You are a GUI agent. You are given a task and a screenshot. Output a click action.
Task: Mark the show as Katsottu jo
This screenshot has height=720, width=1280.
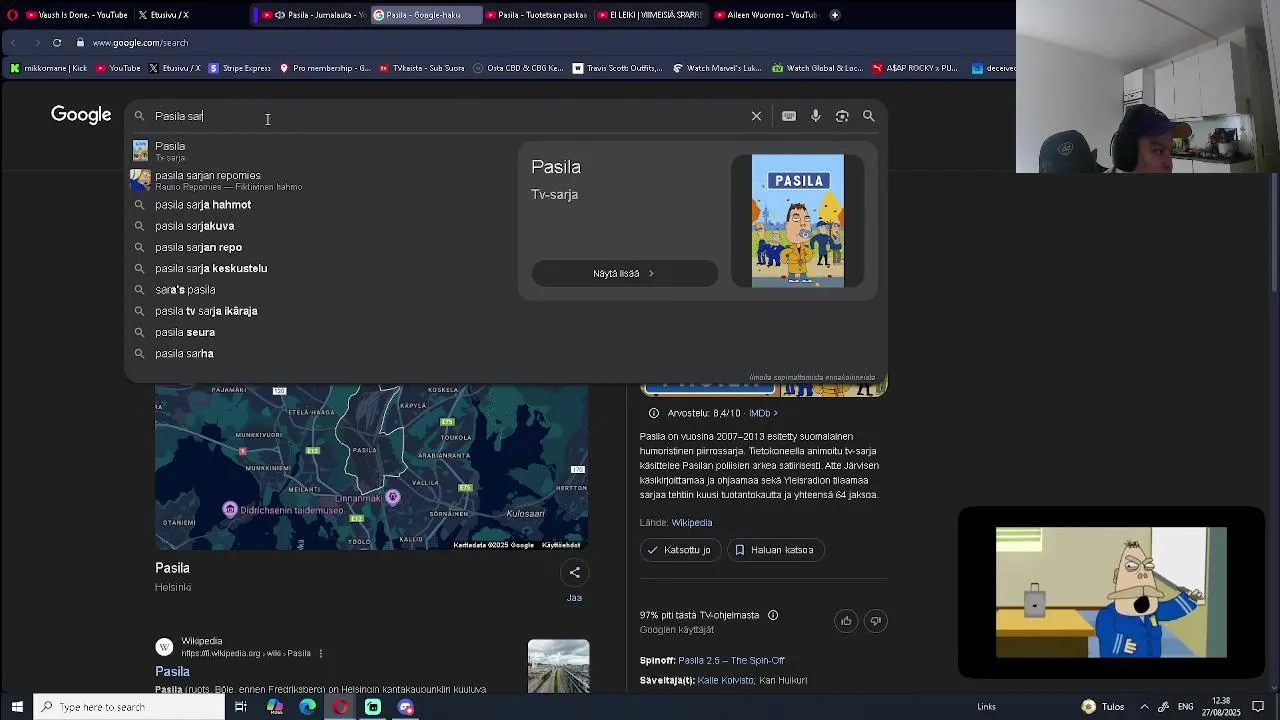click(x=680, y=550)
